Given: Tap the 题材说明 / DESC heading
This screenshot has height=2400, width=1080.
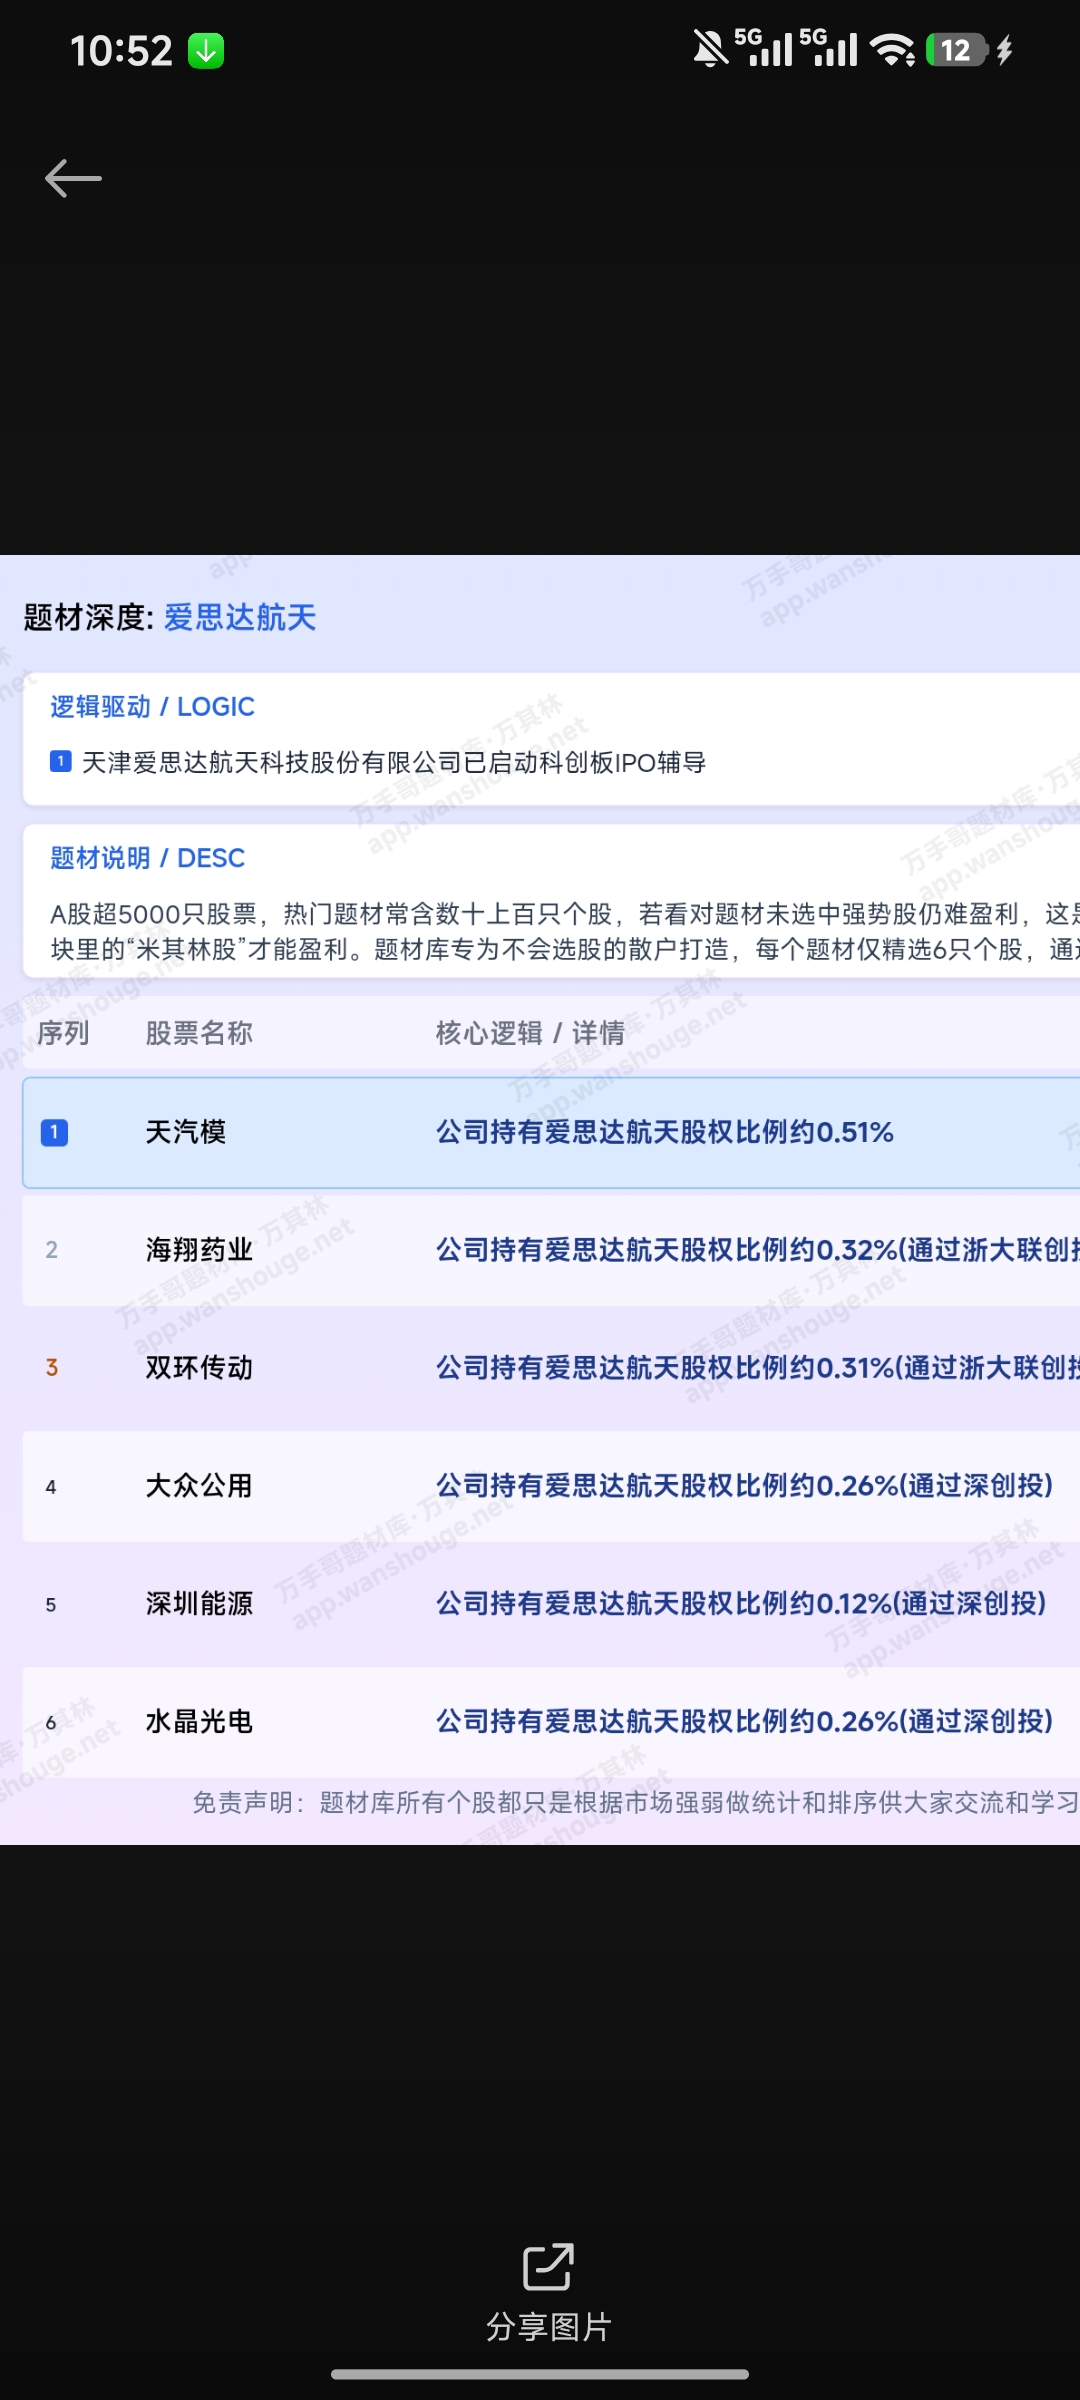Looking at the screenshot, I should (147, 858).
